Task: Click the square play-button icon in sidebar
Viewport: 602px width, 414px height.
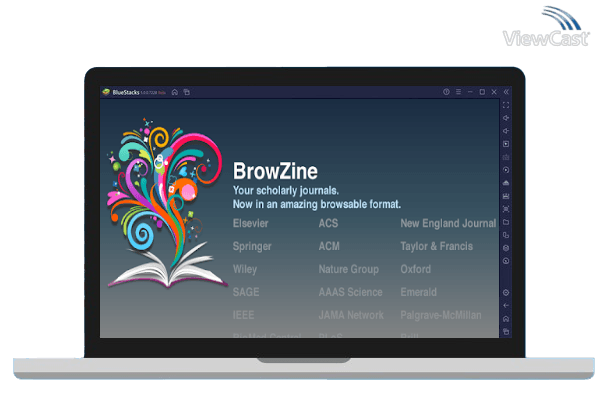Action: pos(506,144)
